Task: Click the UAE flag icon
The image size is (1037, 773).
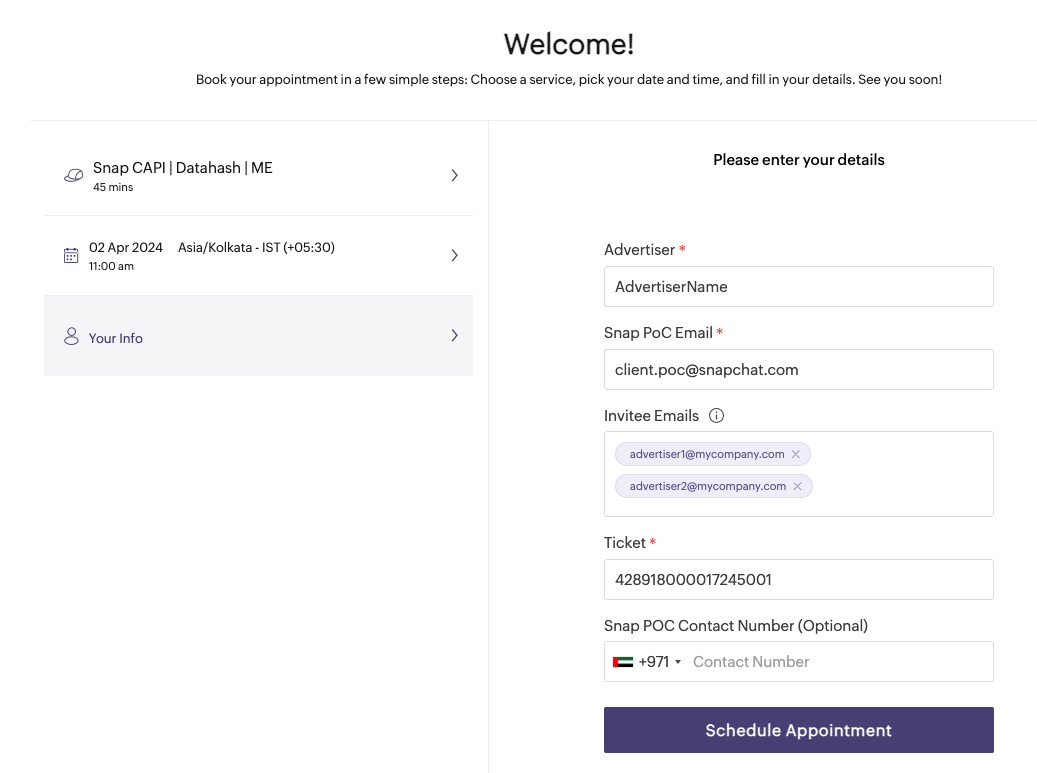Action: point(622,662)
